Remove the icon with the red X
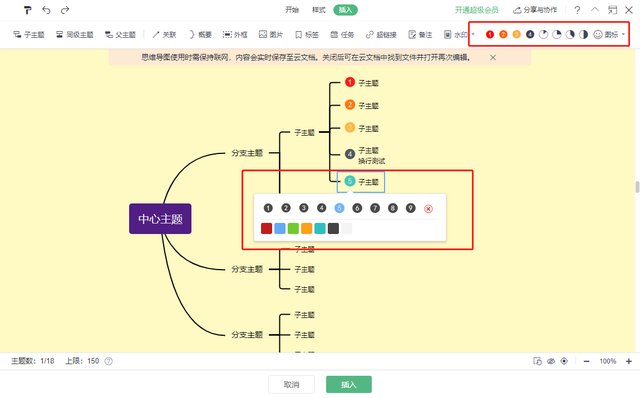 coord(428,209)
